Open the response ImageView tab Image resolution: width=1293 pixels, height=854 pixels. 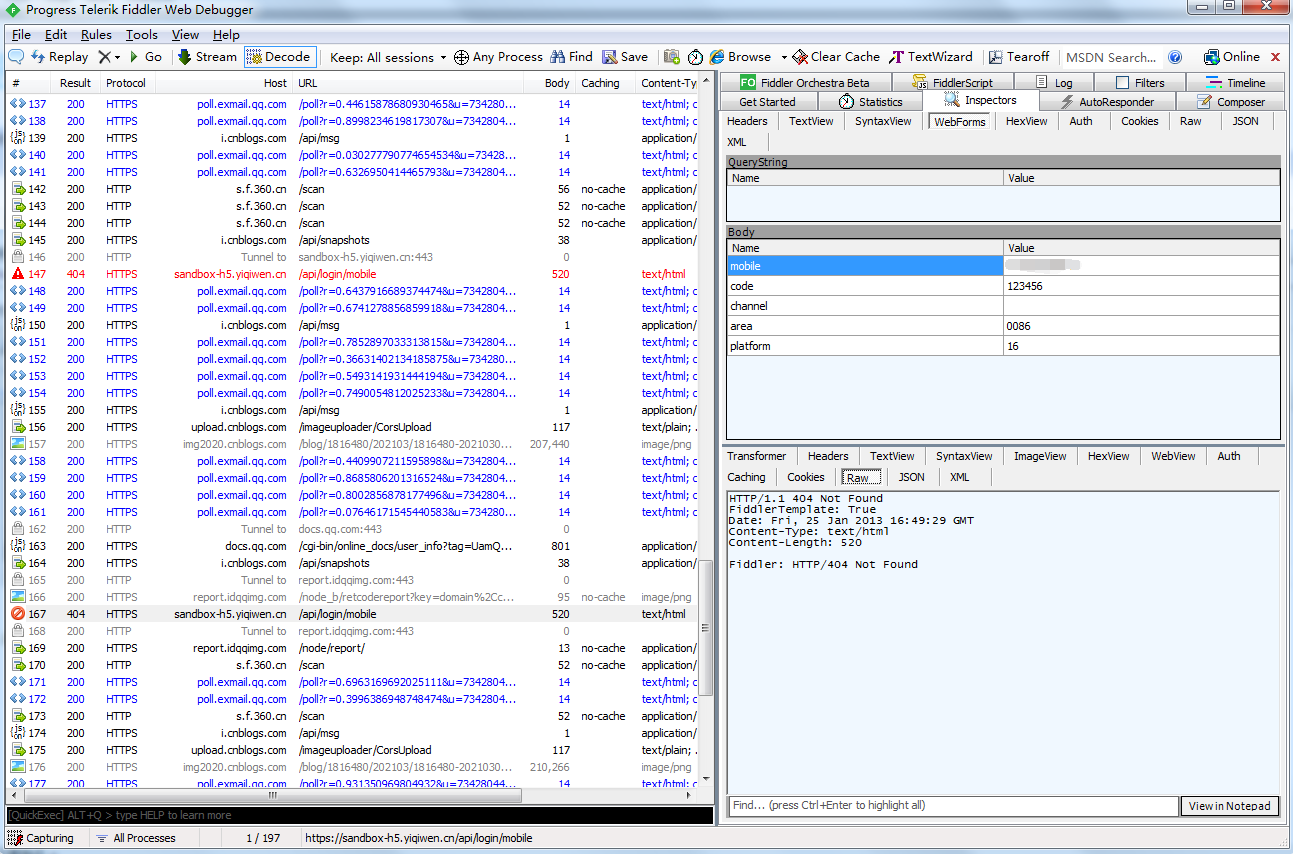1040,456
